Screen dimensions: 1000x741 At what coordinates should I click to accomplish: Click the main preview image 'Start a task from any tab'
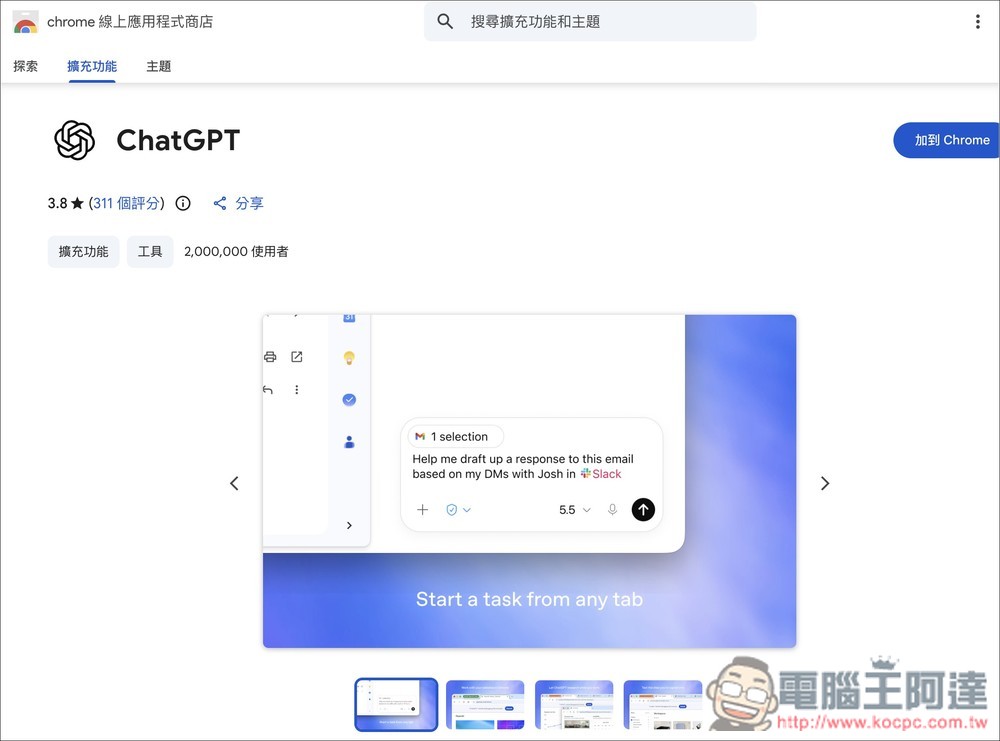(529, 481)
